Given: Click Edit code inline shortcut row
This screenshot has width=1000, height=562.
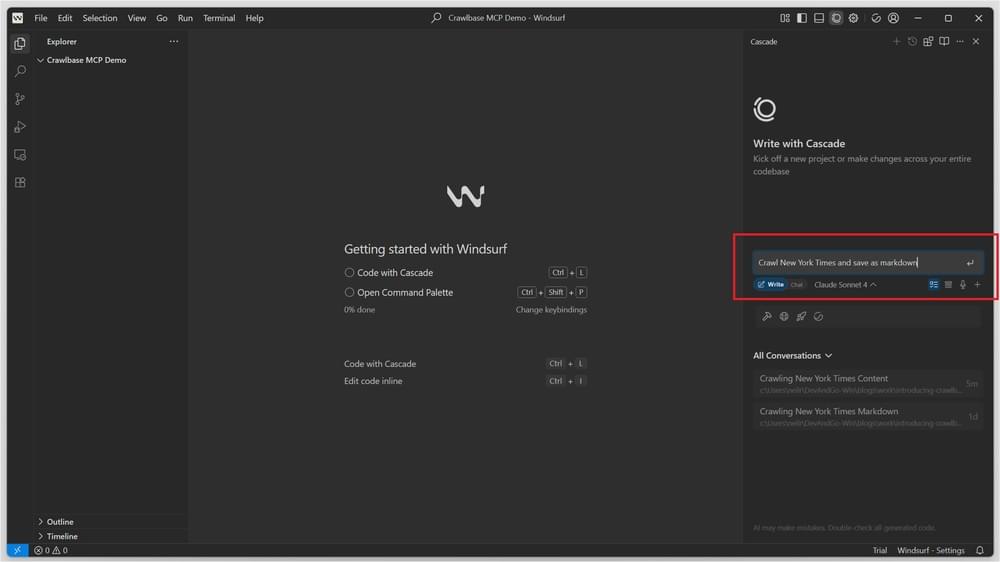Looking at the screenshot, I should [465, 381].
